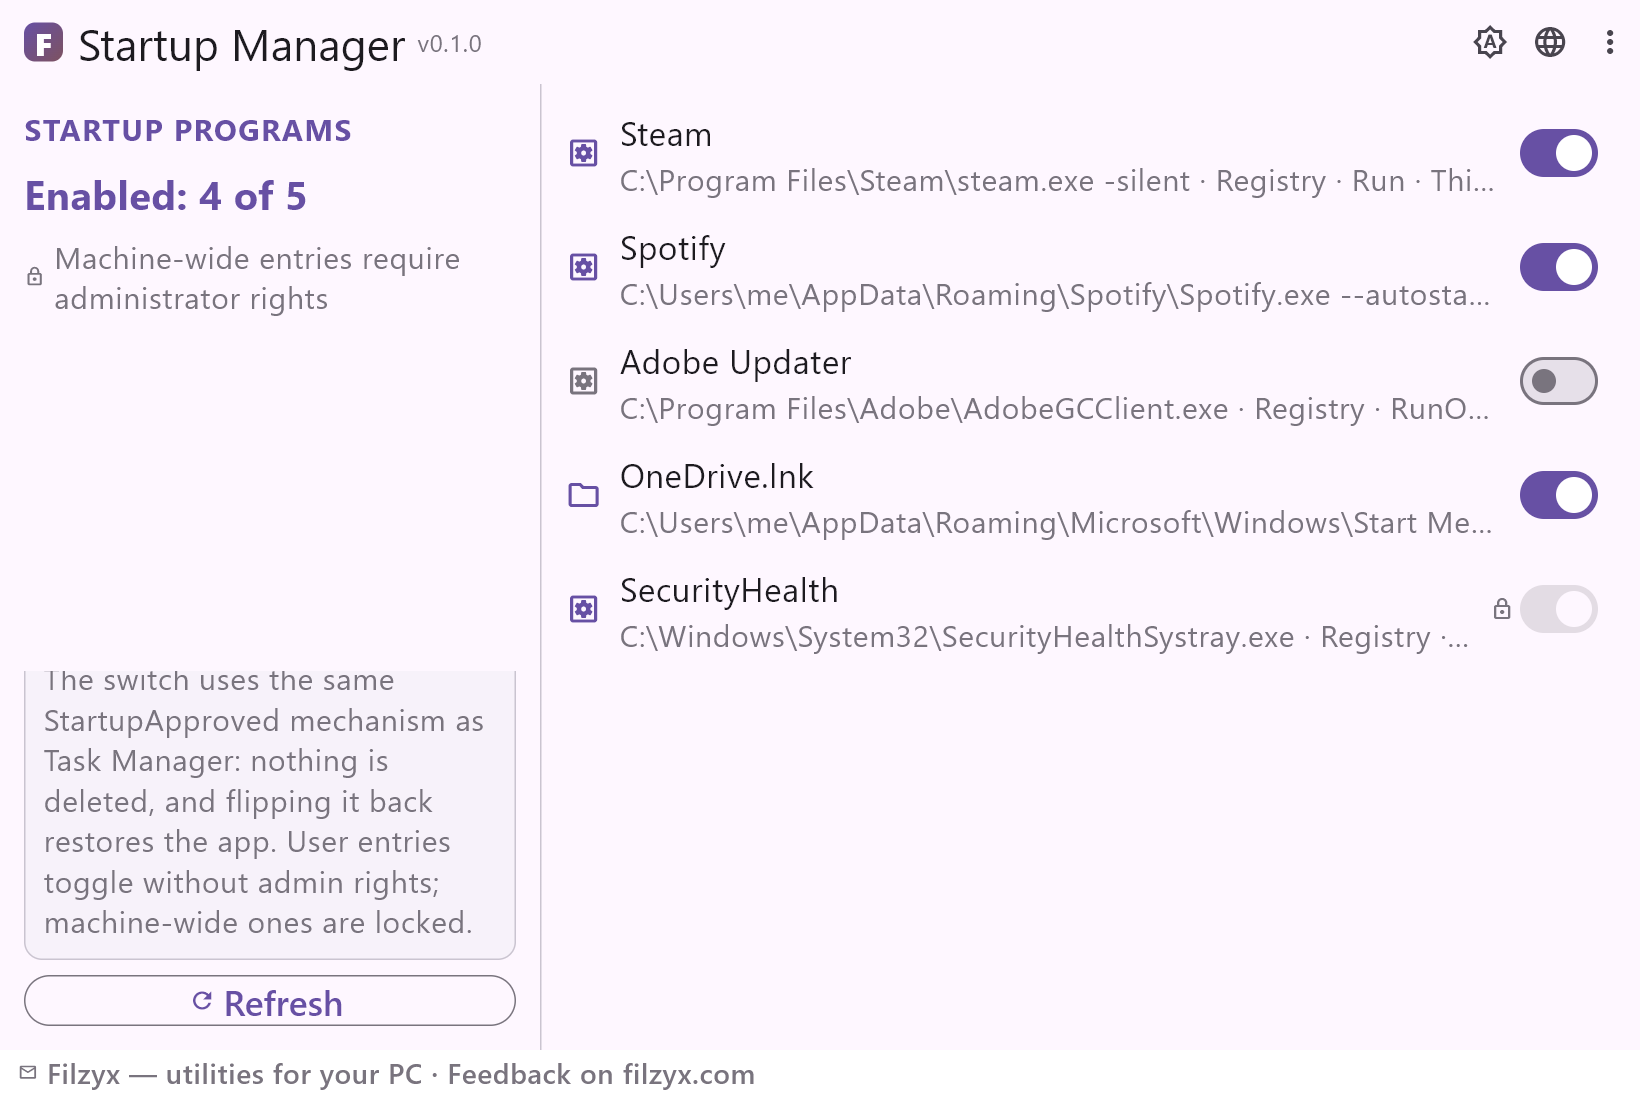The image size is (1640, 1095).
Task: Click the Spotify.exe --autostart path text
Action: coord(1055,295)
